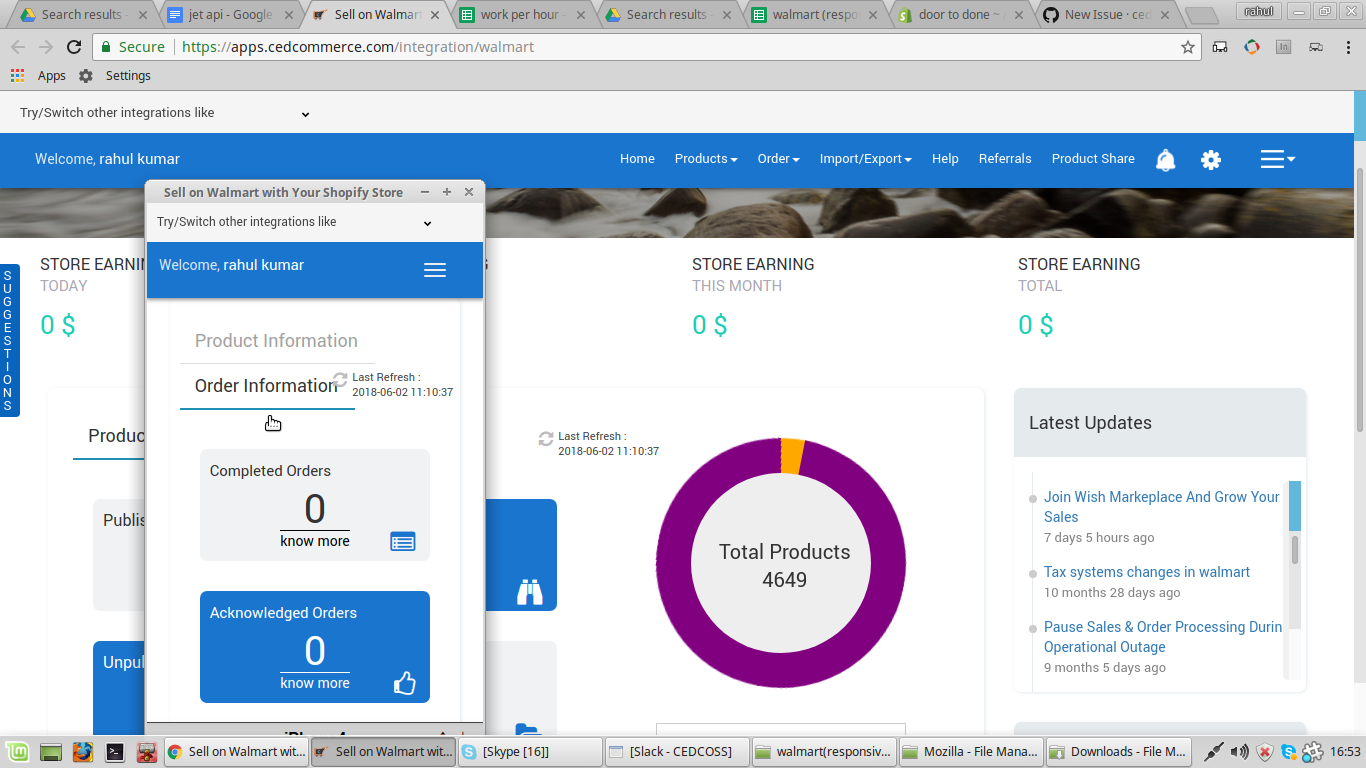Open settings via the gear icon in navbar
Viewport: 1366px width, 768px height.
coord(1211,160)
